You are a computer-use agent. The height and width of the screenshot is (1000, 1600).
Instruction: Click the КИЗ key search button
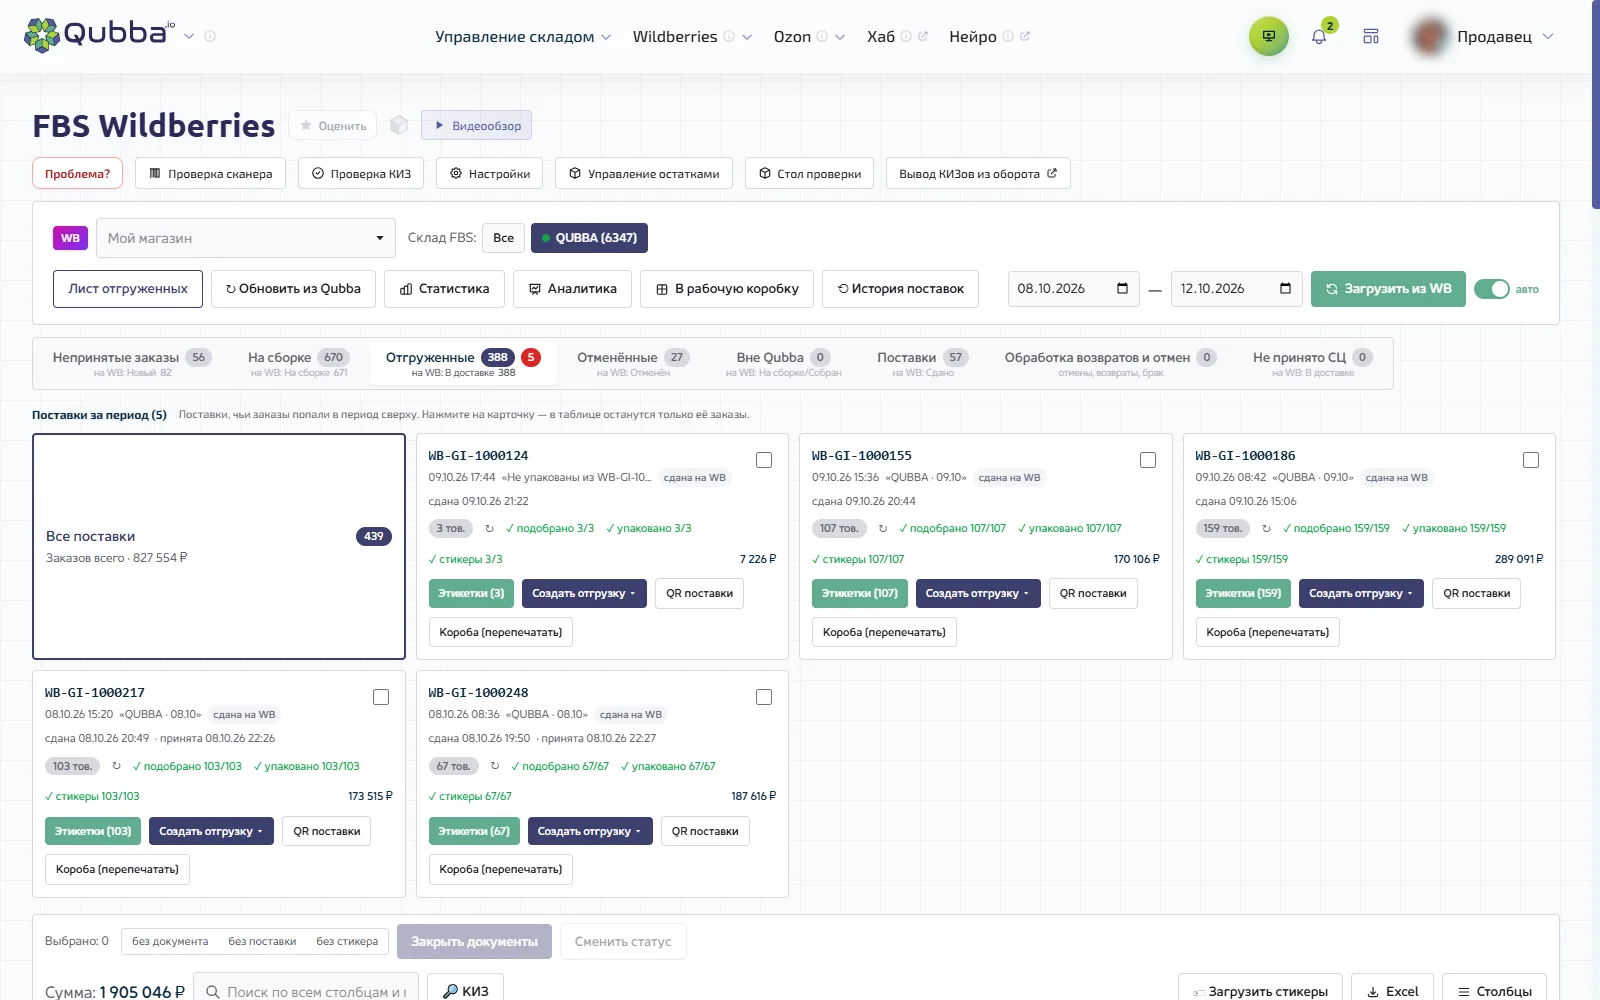[465, 990]
